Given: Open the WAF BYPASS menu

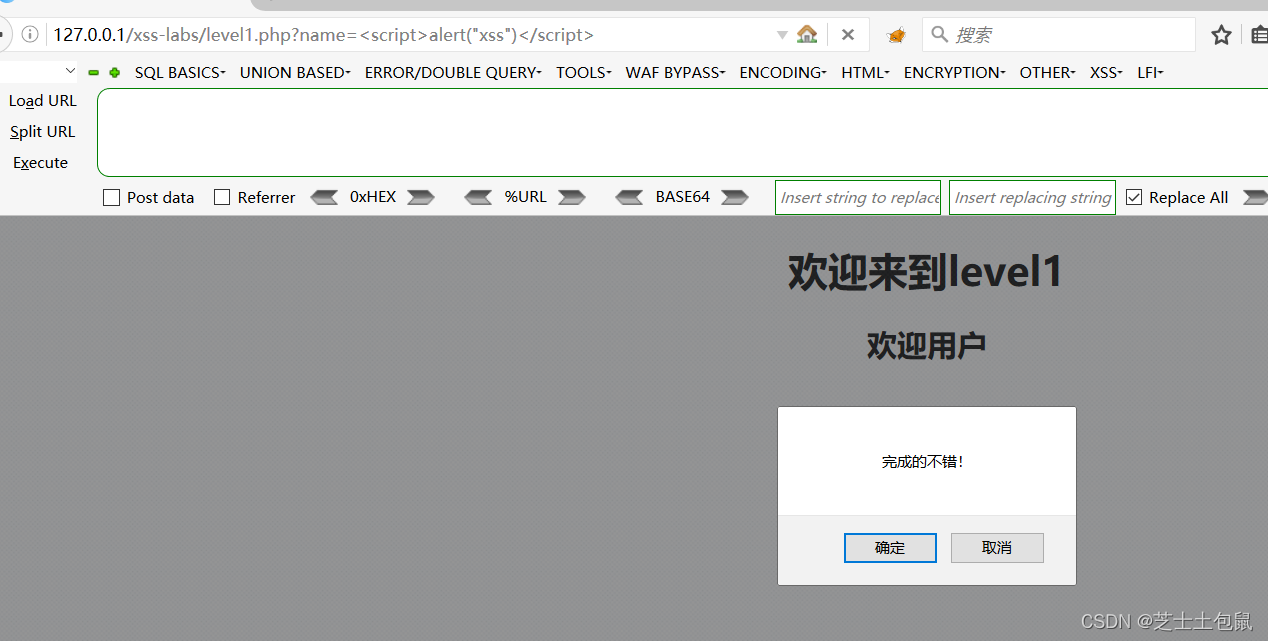Looking at the screenshot, I should coord(675,72).
